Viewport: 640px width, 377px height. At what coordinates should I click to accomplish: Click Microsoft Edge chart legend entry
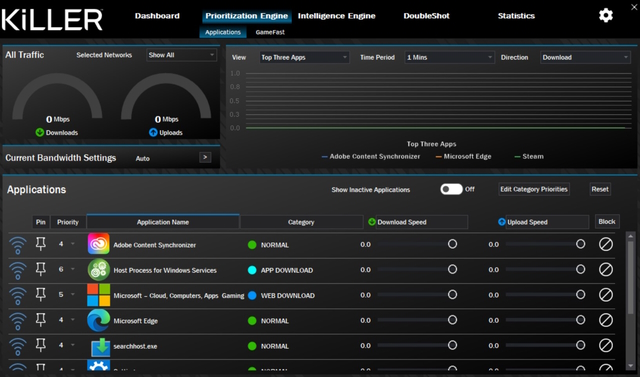click(463, 156)
